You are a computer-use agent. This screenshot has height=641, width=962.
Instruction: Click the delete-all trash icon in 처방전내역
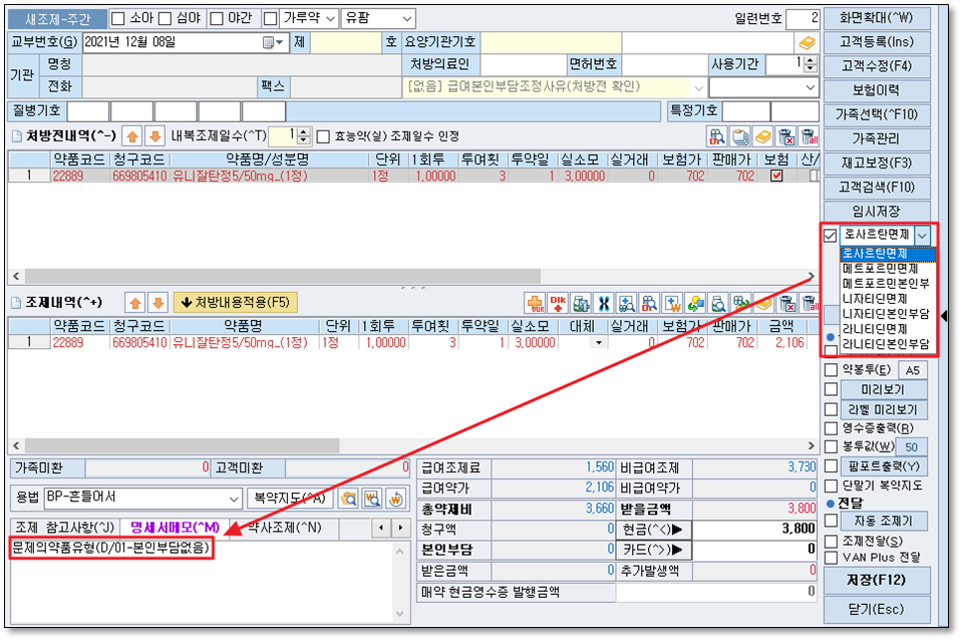coord(808,136)
